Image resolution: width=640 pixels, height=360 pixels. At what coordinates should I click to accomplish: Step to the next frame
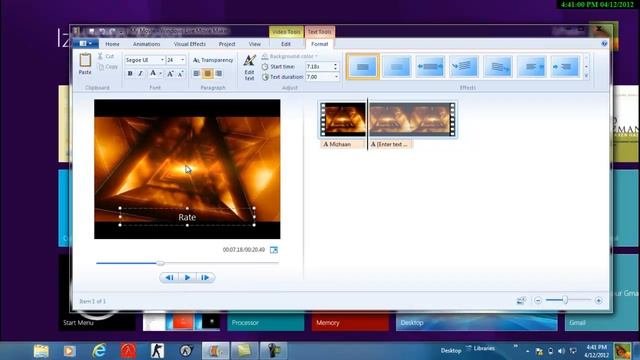[x=205, y=278]
